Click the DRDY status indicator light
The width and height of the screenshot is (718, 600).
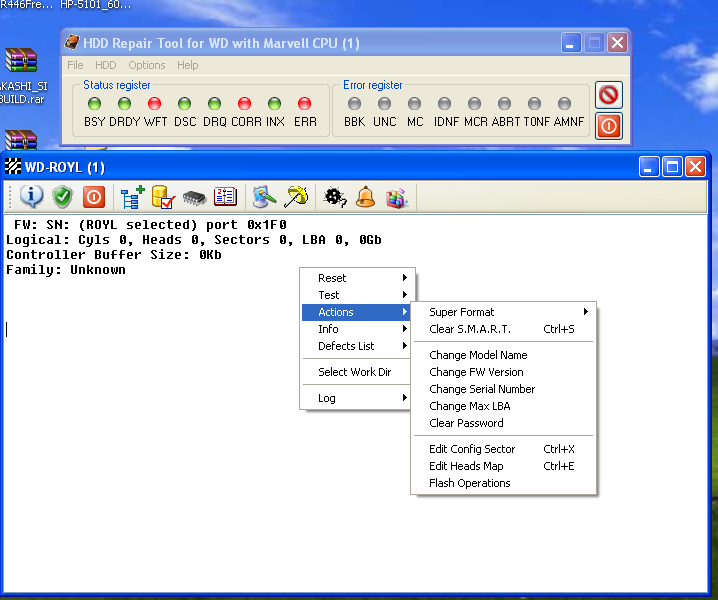click(124, 104)
